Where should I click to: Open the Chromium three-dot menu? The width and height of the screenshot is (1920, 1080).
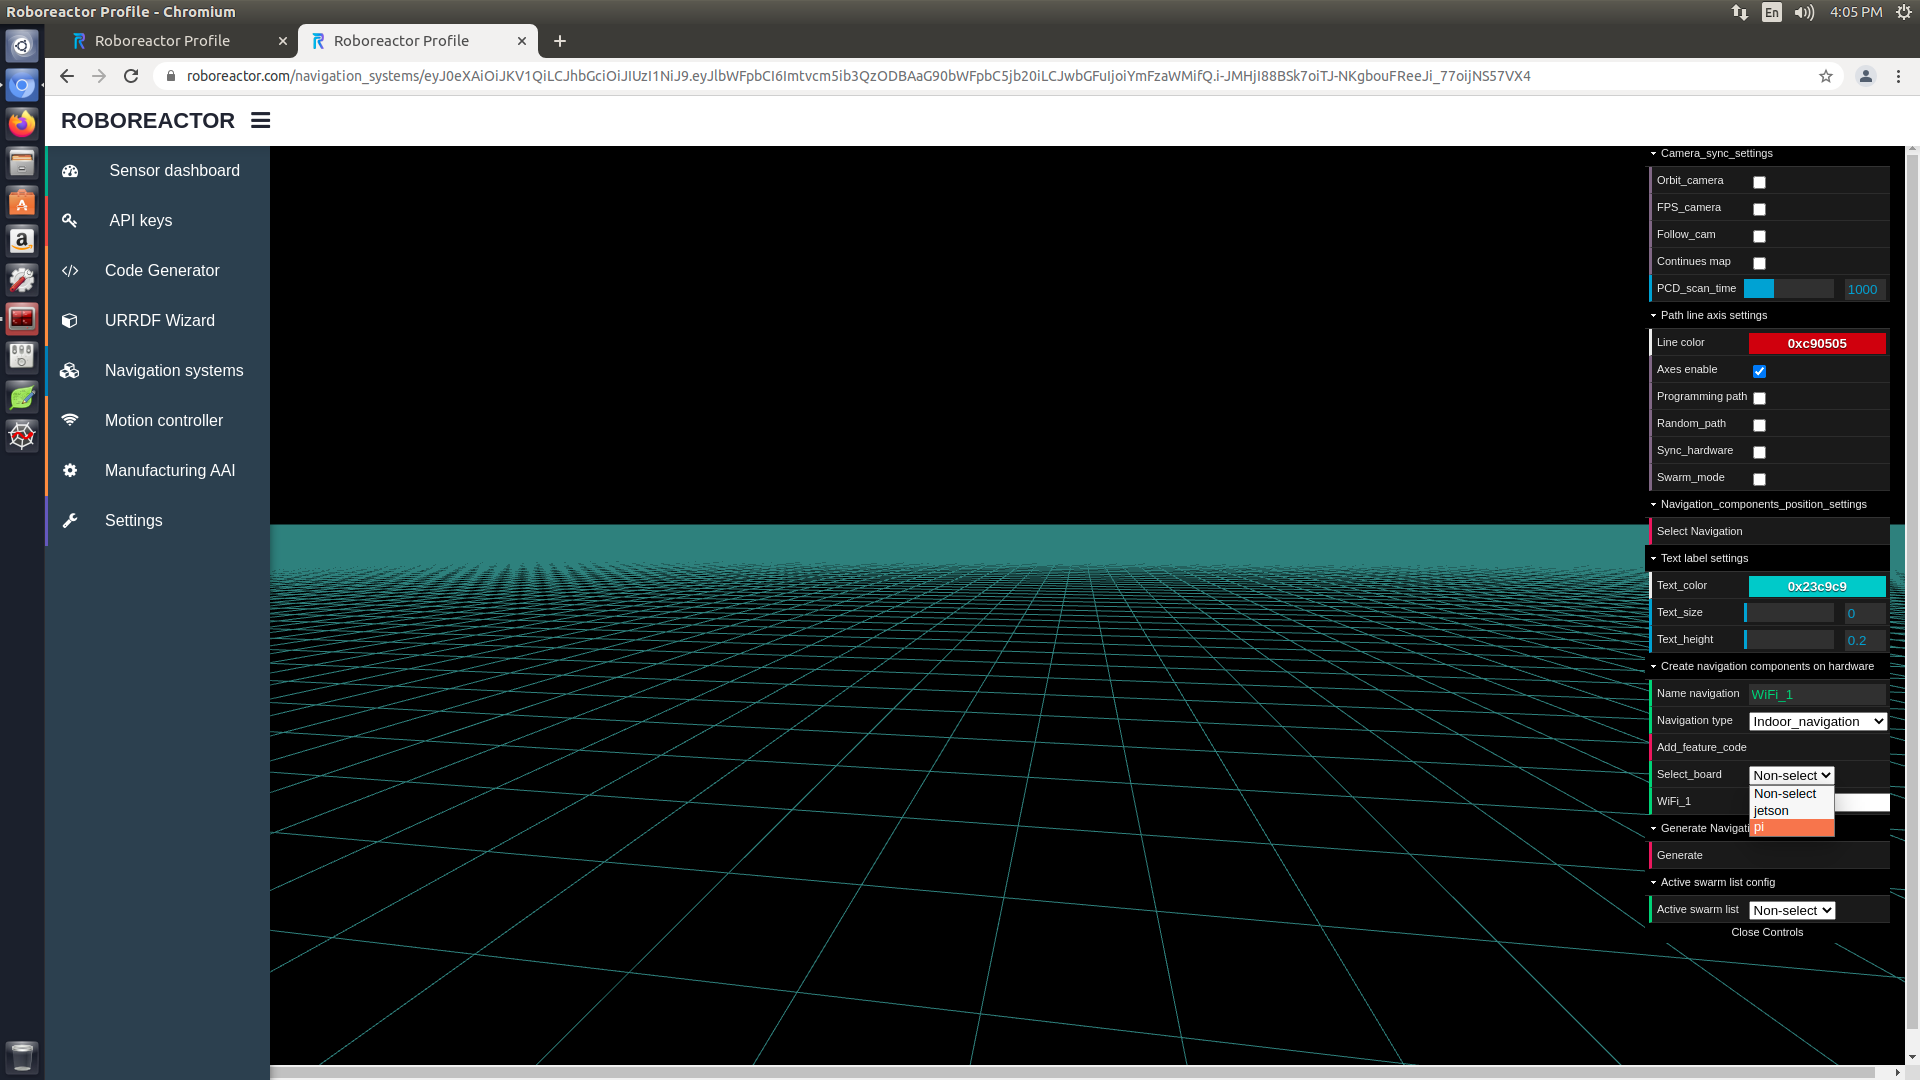(1898, 76)
